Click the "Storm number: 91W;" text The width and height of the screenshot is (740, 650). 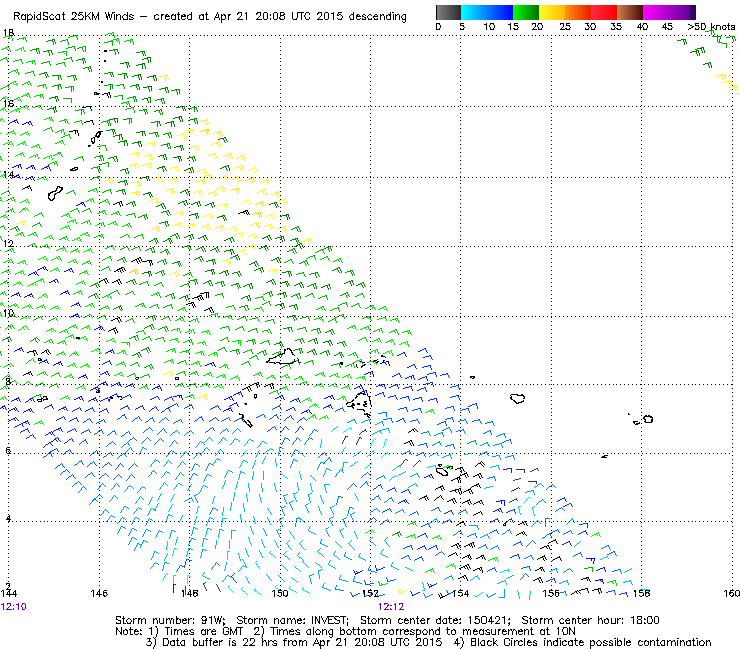point(170,620)
